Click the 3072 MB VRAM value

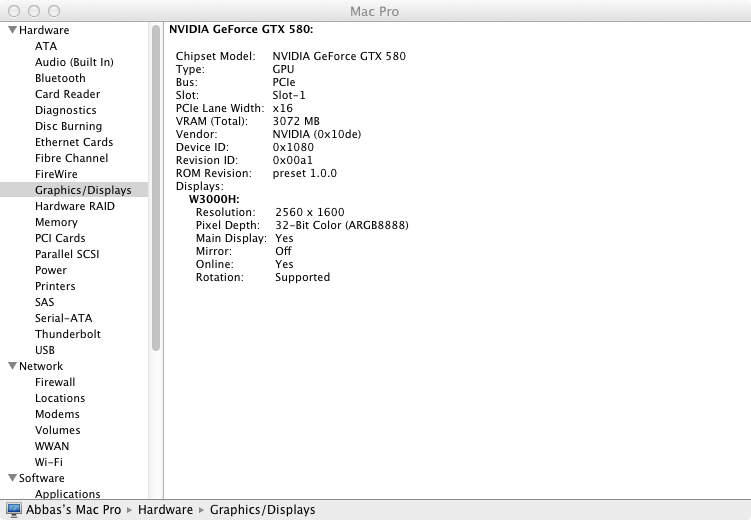point(296,121)
